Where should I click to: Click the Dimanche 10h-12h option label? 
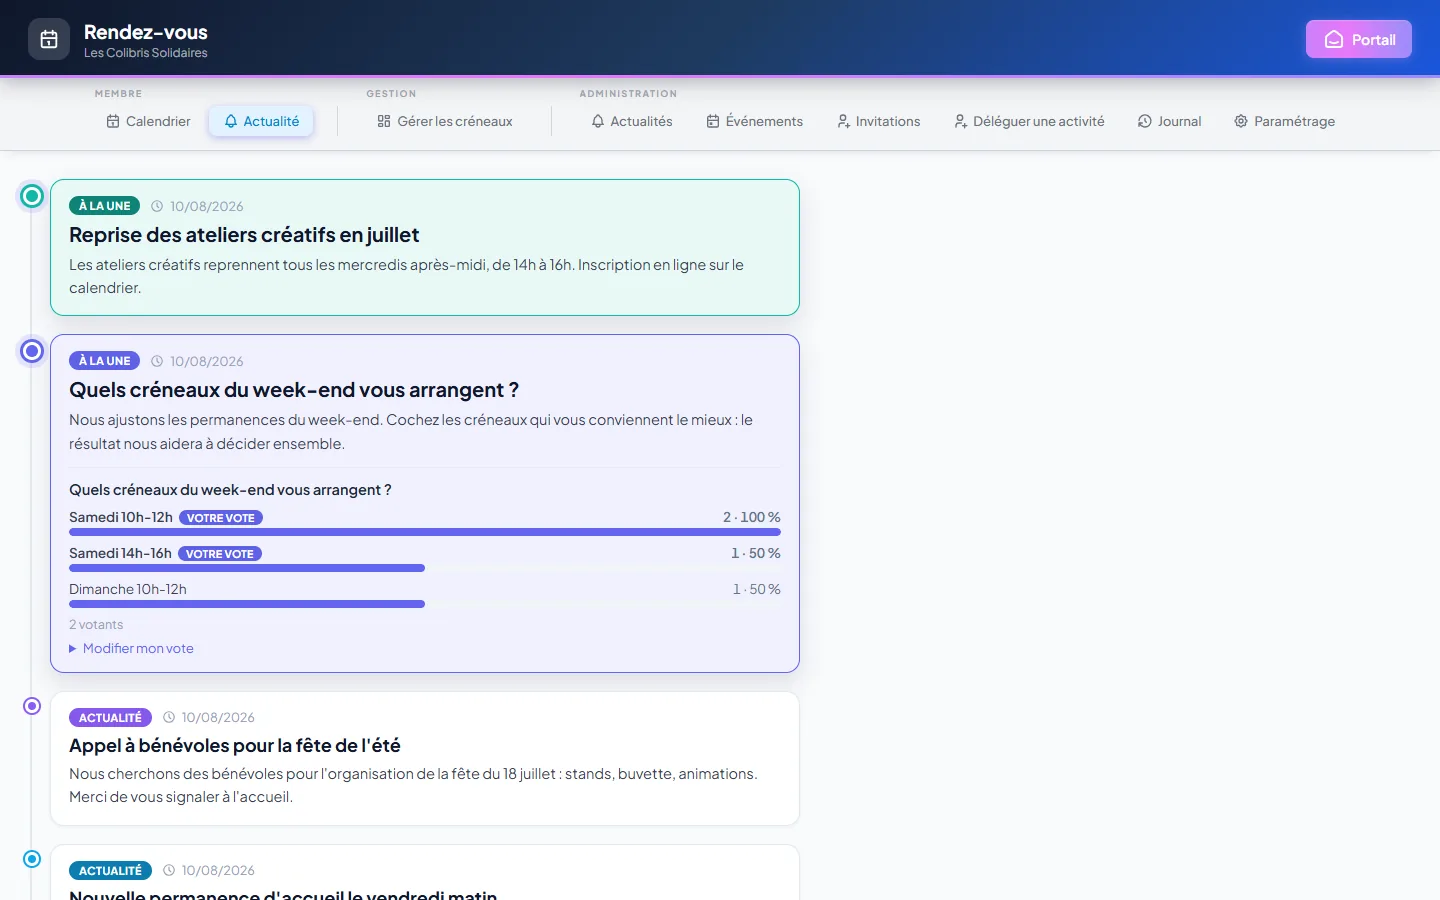pyautogui.click(x=128, y=589)
